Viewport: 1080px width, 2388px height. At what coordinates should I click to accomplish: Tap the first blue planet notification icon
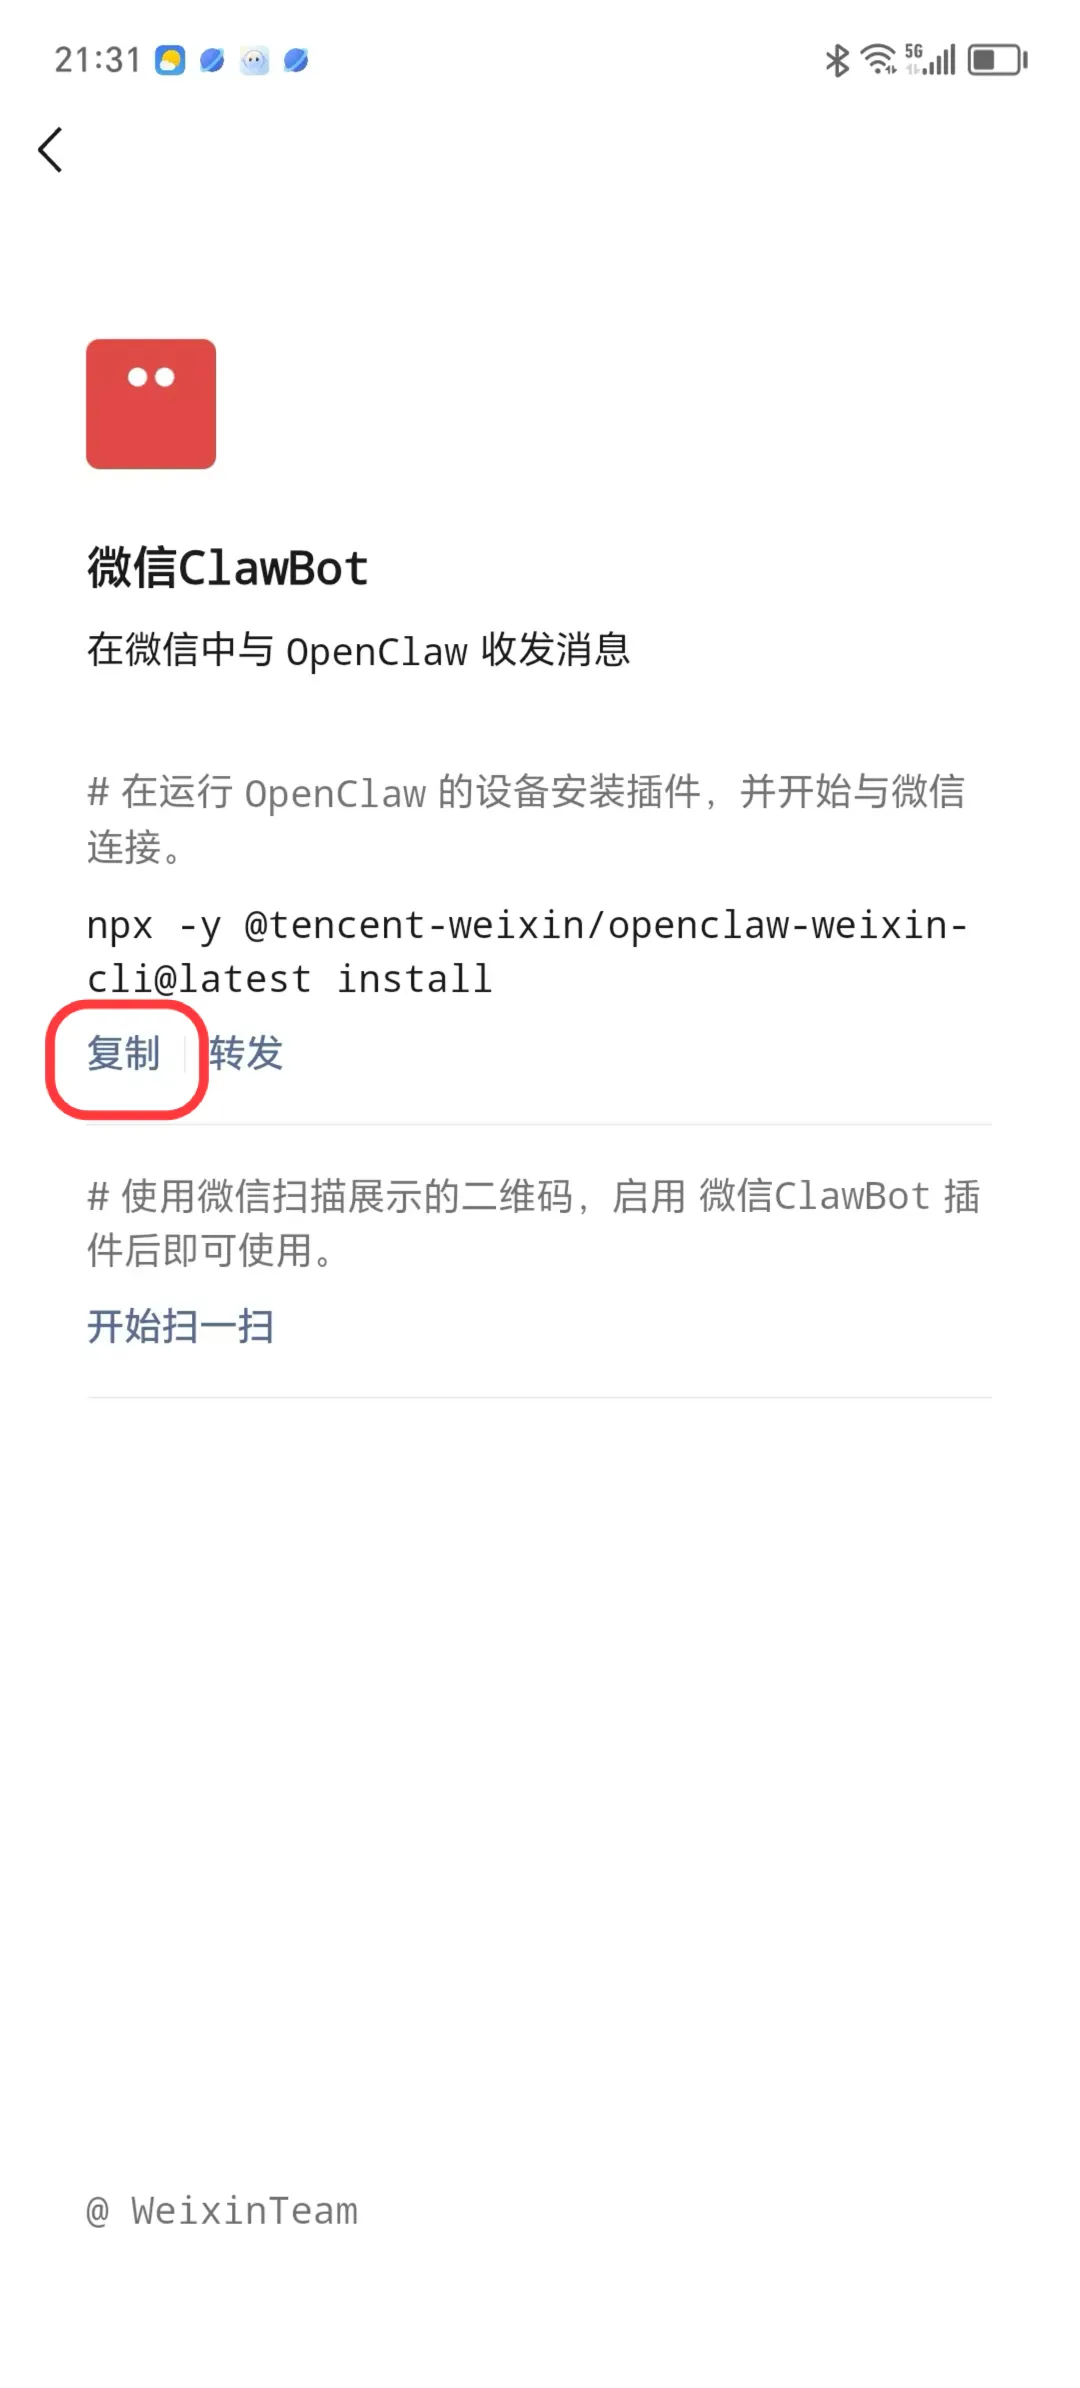pyautogui.click(x=212, y=61)
